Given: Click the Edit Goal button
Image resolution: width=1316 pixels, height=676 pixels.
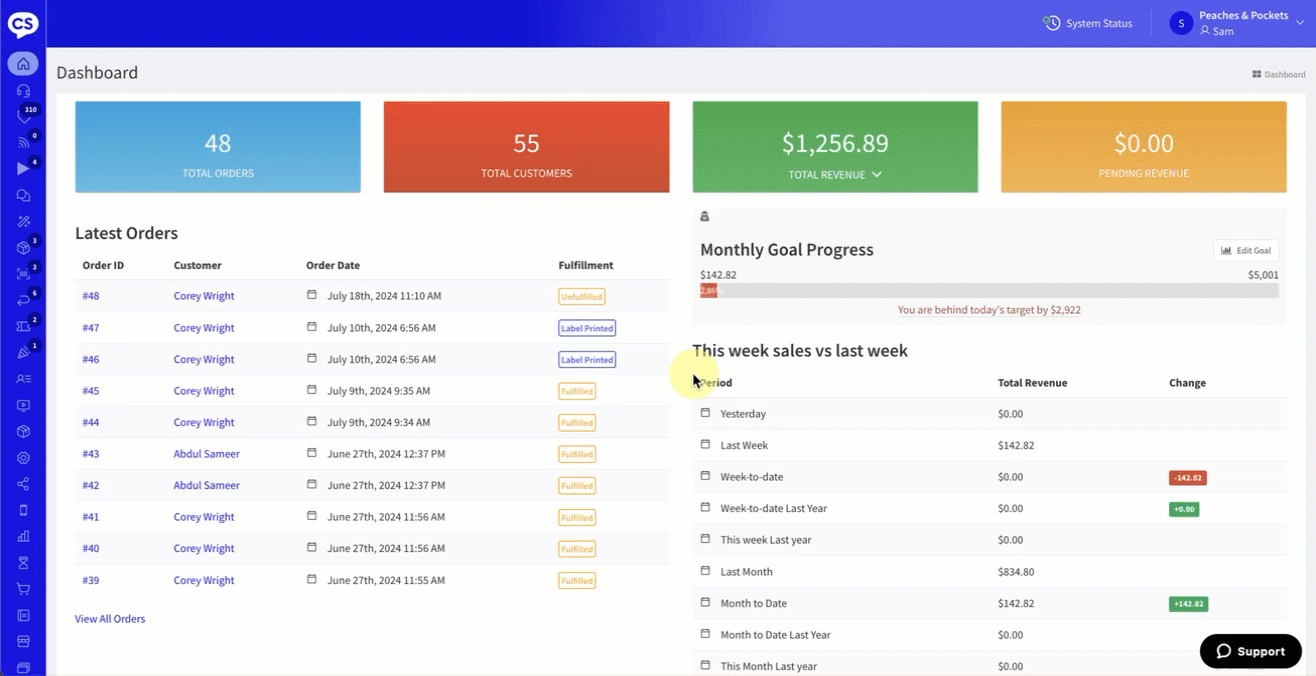Looking at the screenshot, I should [x=1245, y=251].
